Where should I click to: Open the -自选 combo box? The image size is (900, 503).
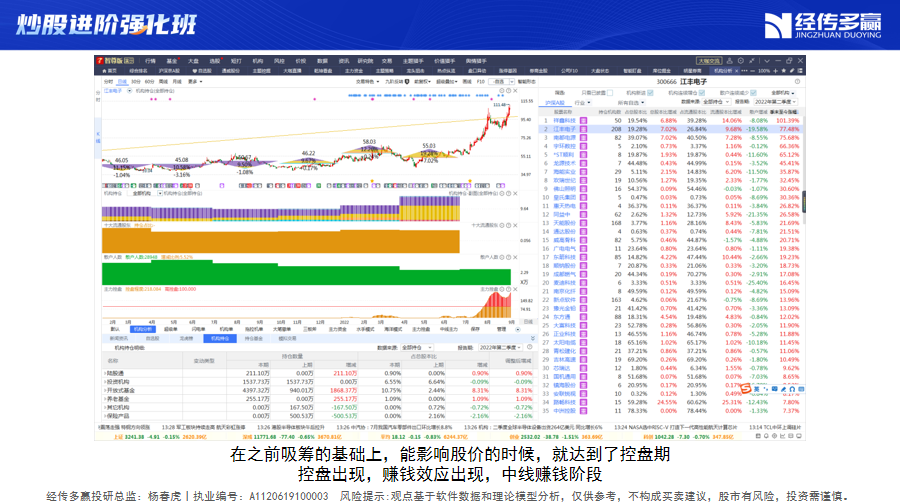click(502, 82)
